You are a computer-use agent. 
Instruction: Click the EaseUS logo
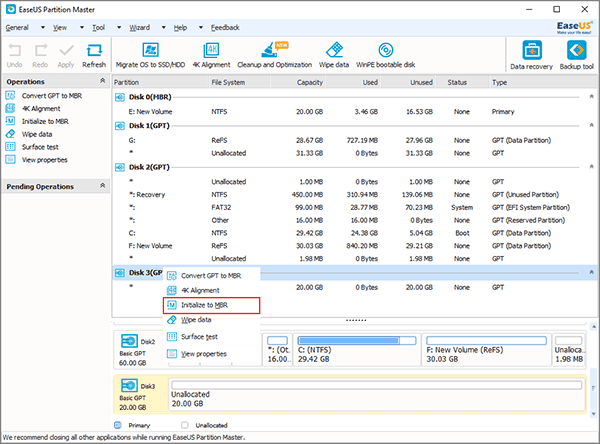coord(574,27)
